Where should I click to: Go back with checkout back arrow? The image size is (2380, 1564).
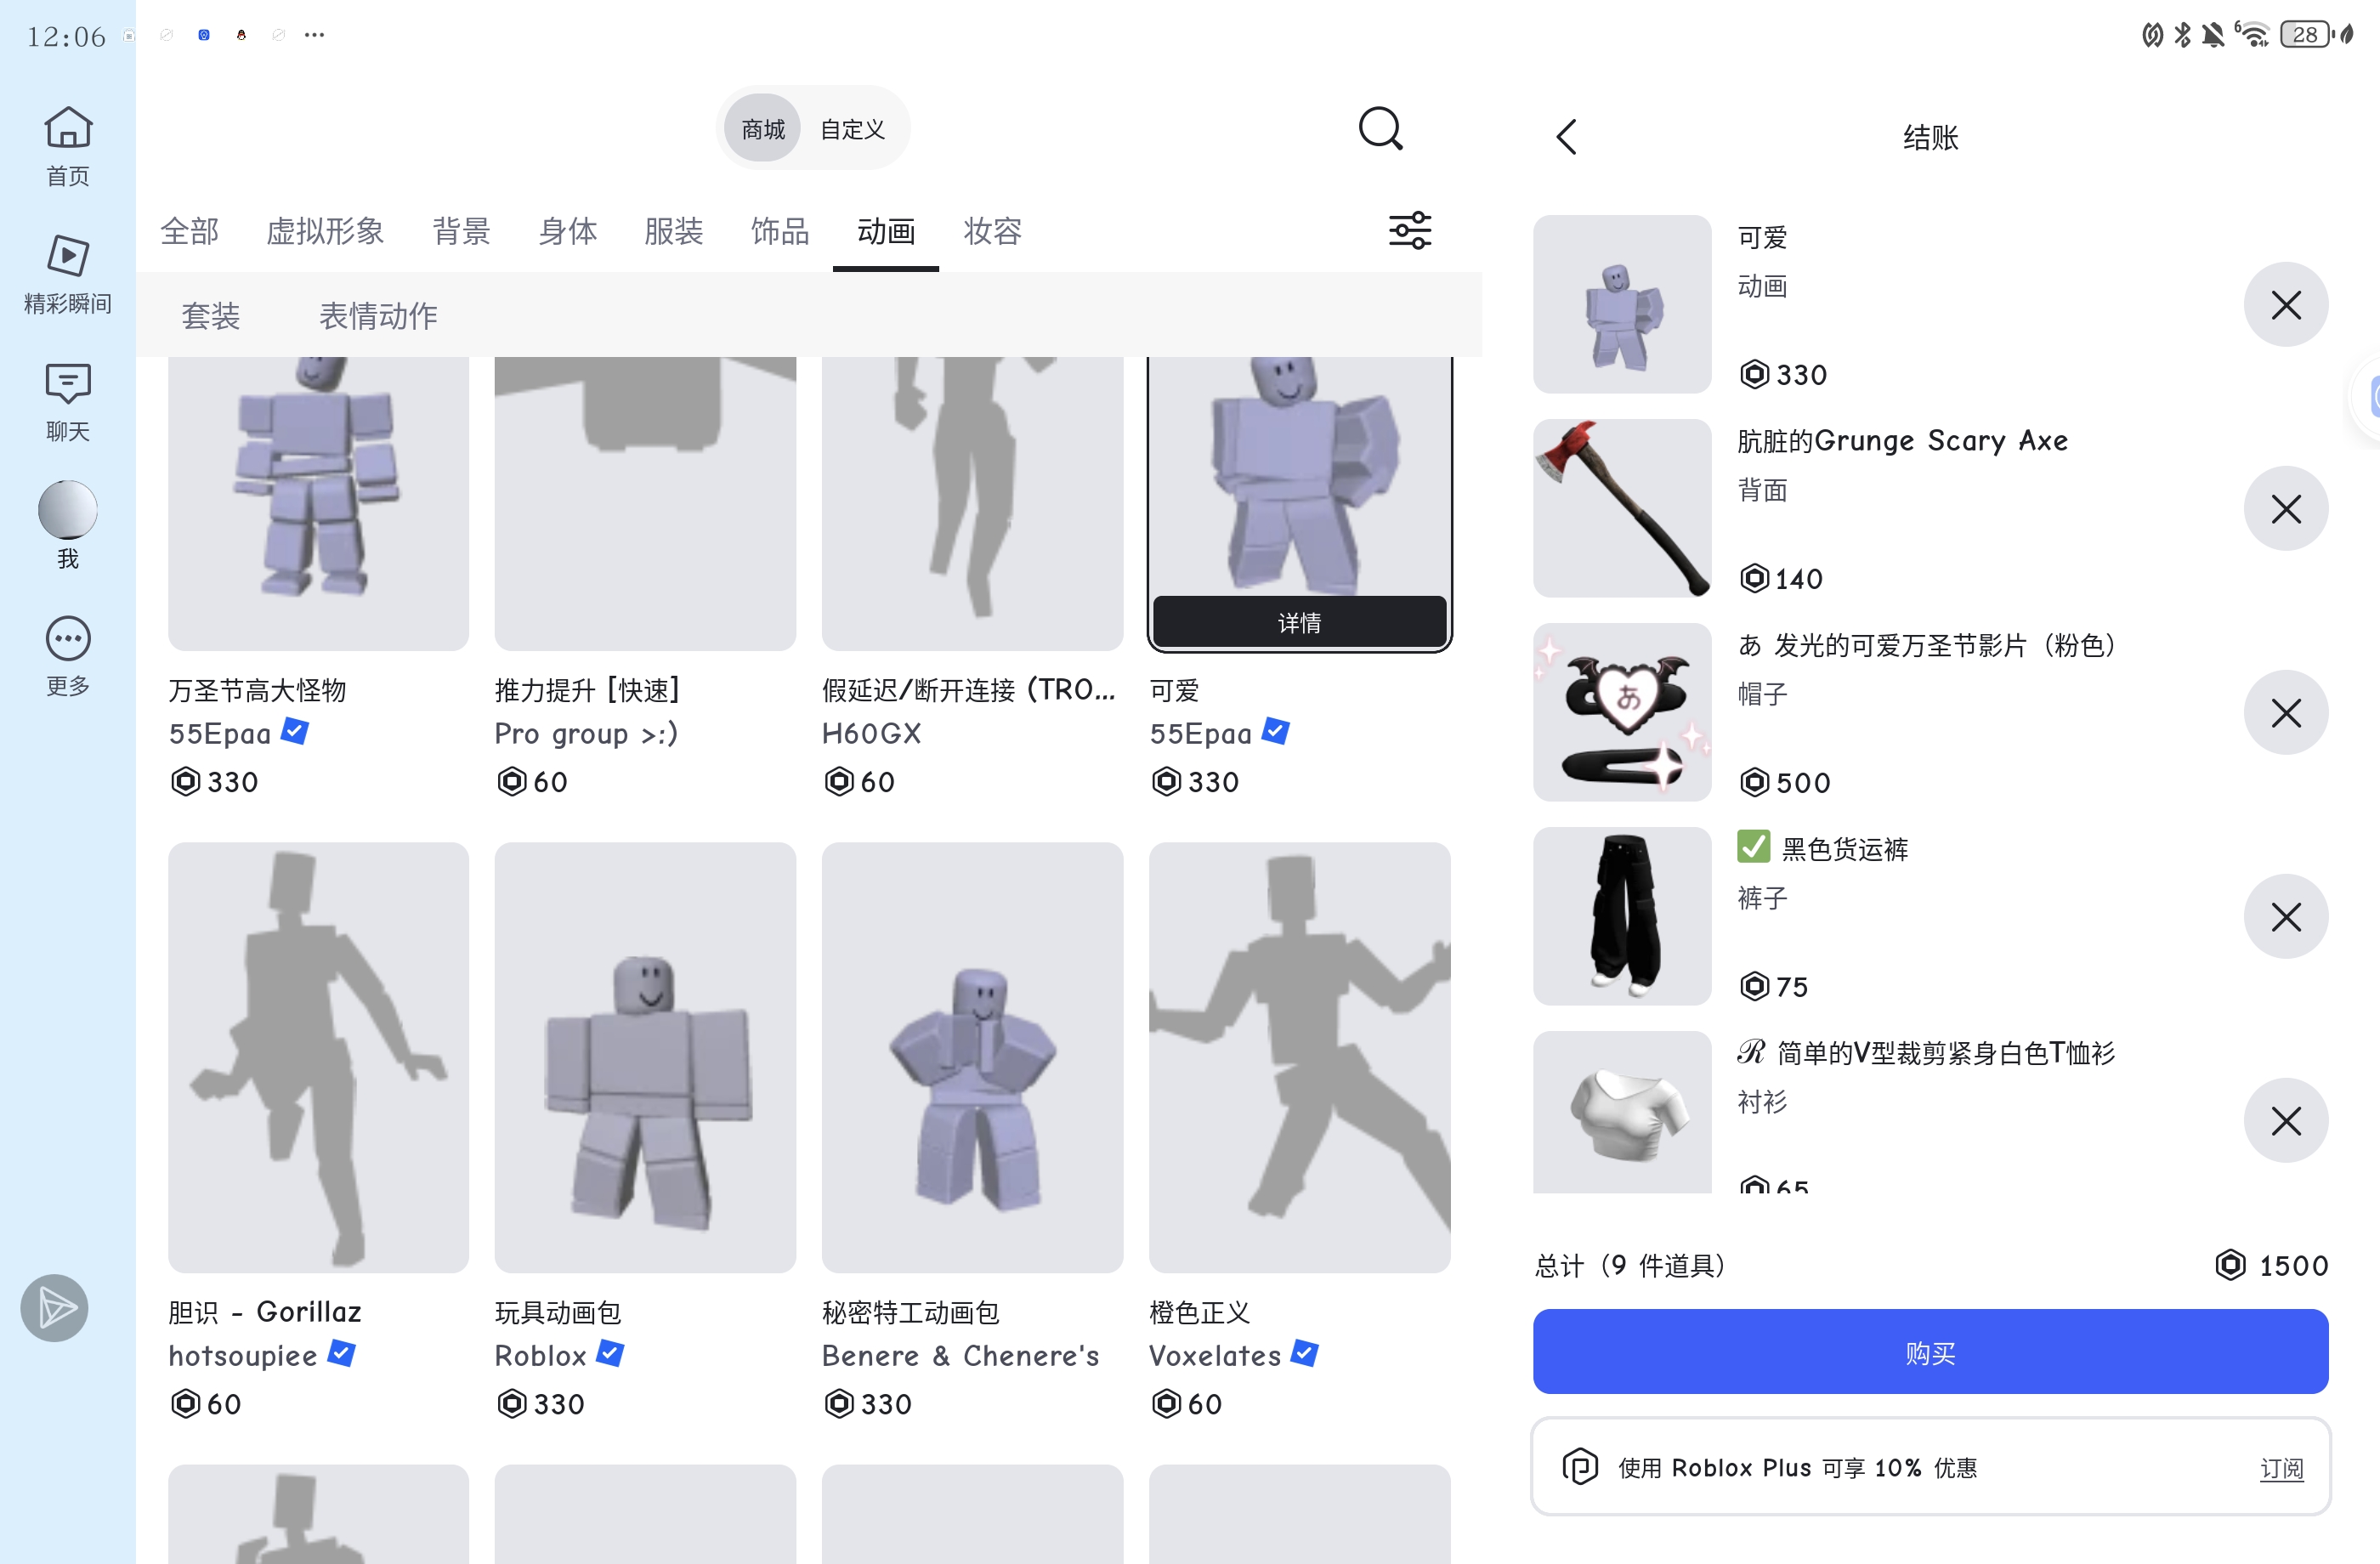coord(1567,137)
